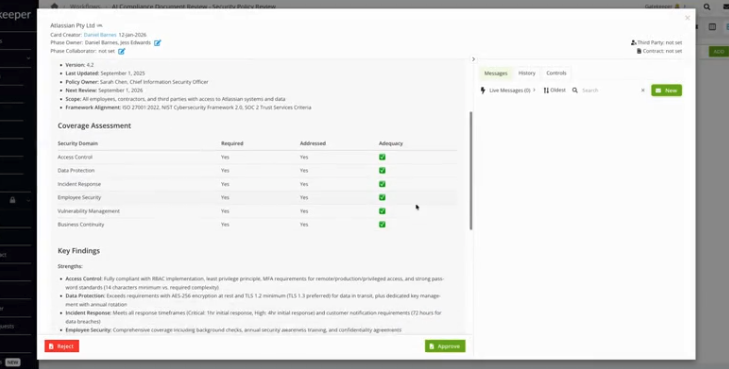The width and height of the screenshot is (729, 369).
Task: Open global search in the top bar
Action: click(707, 7)
